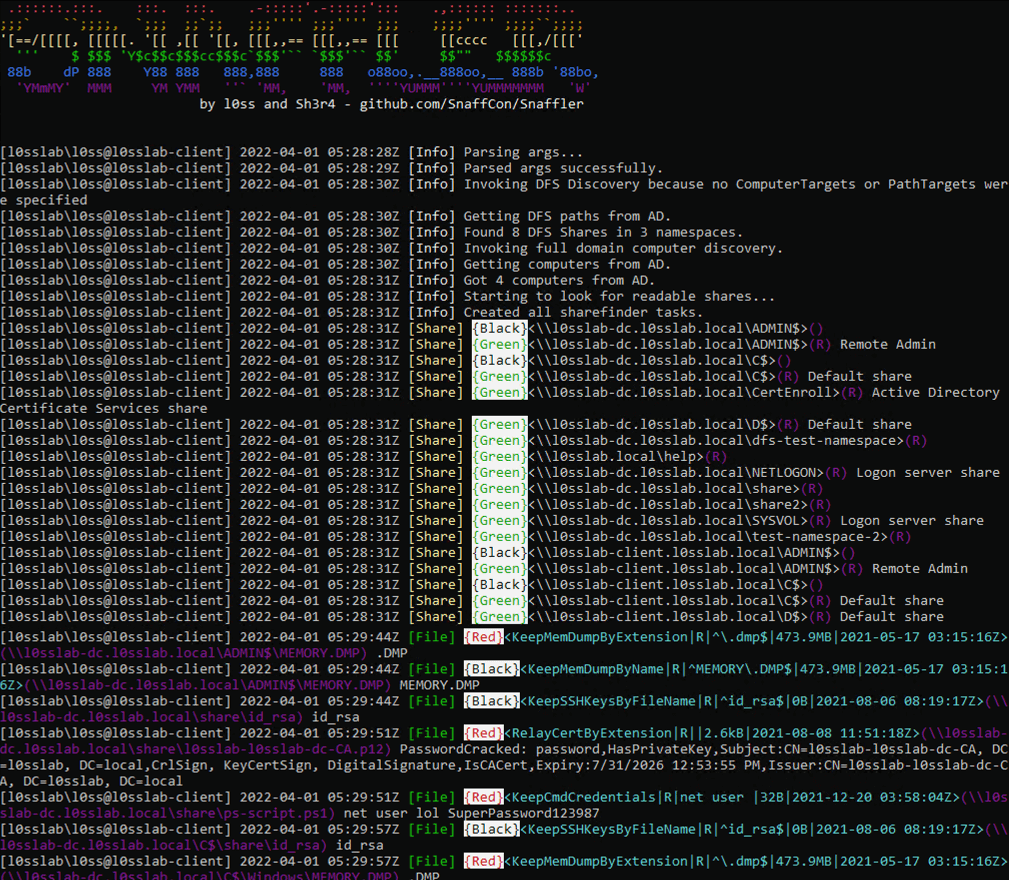This screenshot has height=880, width=1009.
Task: Click the Green tag beside the NETLOGON share
Action: click(x=499, y=472)
